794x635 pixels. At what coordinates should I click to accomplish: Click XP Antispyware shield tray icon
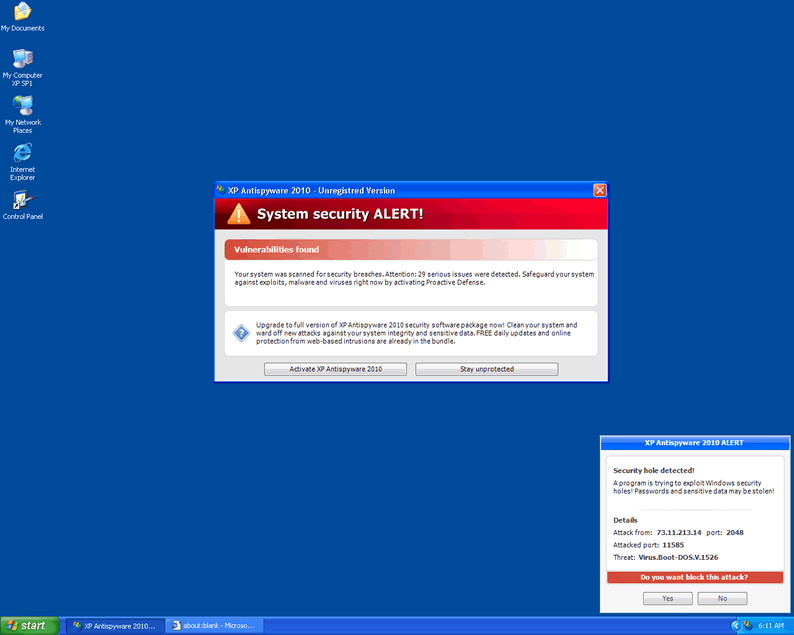click(747, 625)
